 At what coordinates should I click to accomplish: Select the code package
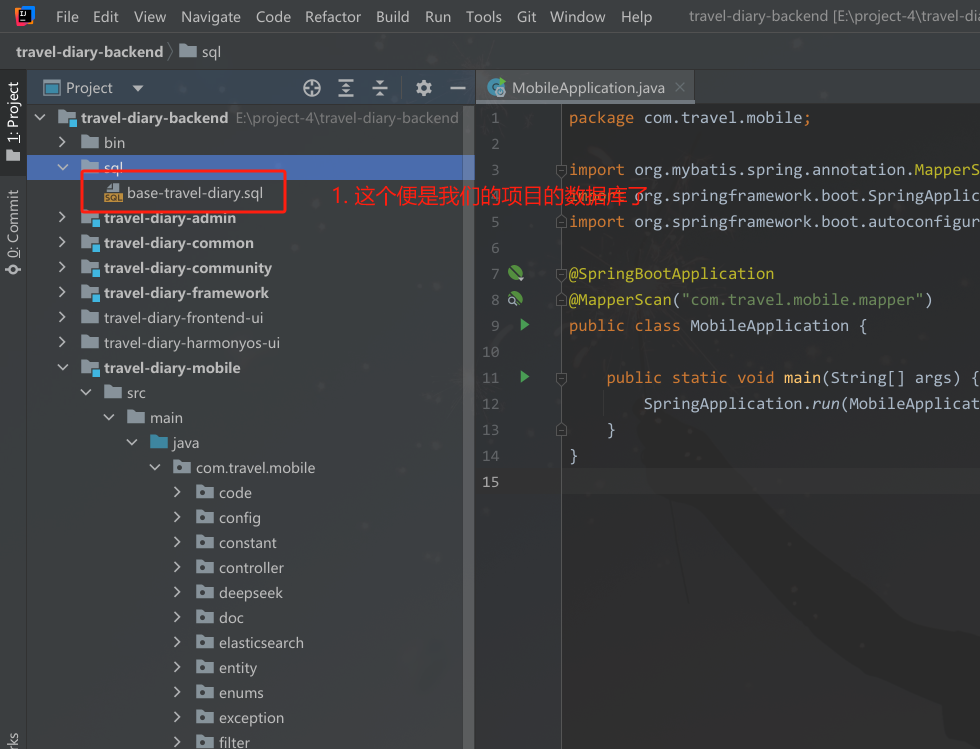235,493
